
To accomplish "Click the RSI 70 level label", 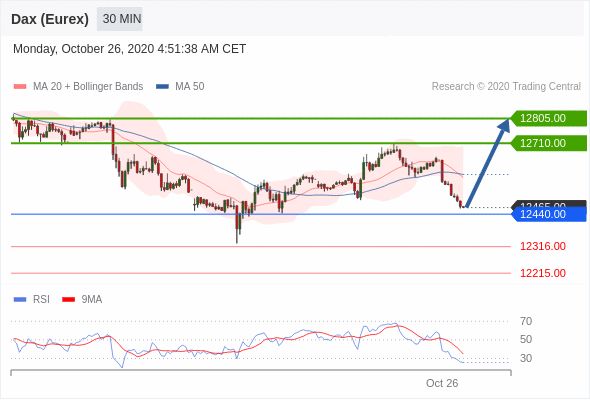I will [x=526, y=321].
